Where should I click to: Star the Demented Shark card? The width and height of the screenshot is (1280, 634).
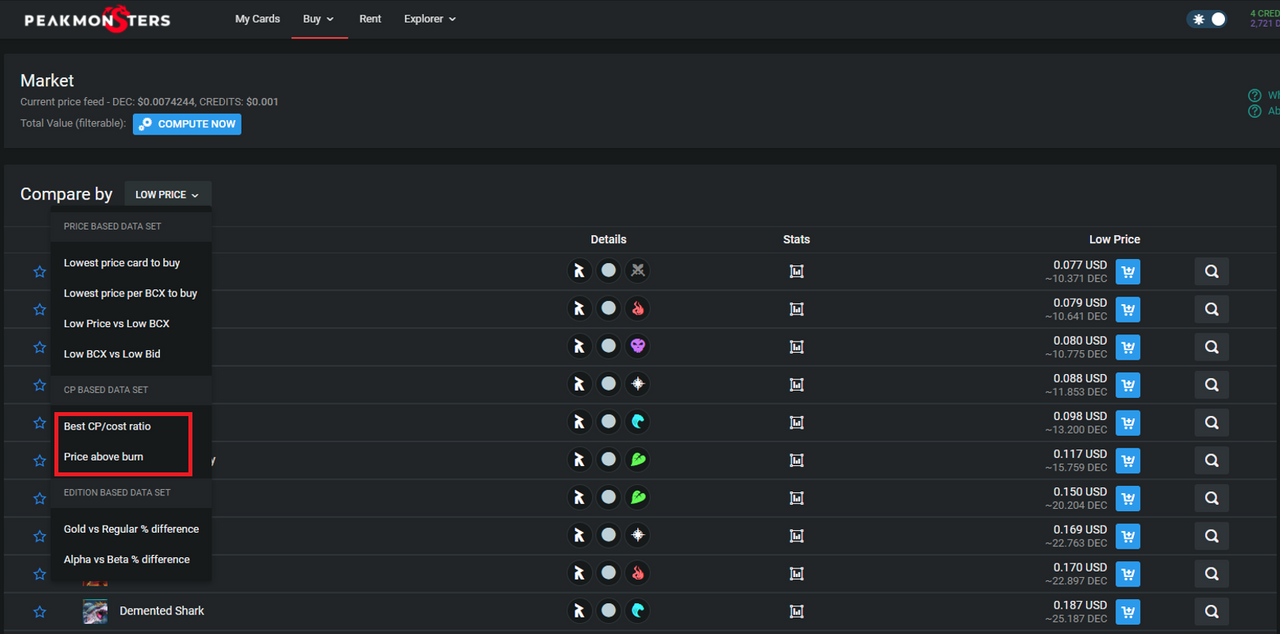pos(40,612)
